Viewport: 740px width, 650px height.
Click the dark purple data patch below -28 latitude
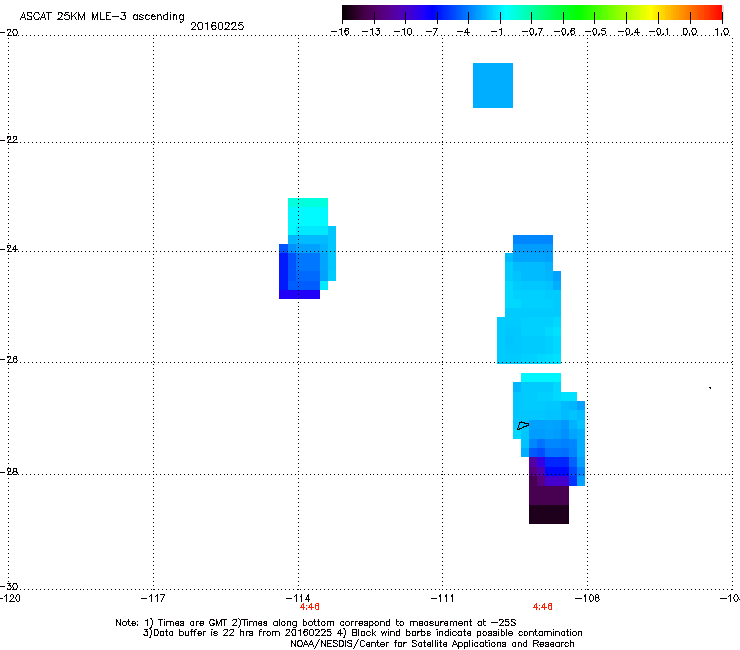549,505
